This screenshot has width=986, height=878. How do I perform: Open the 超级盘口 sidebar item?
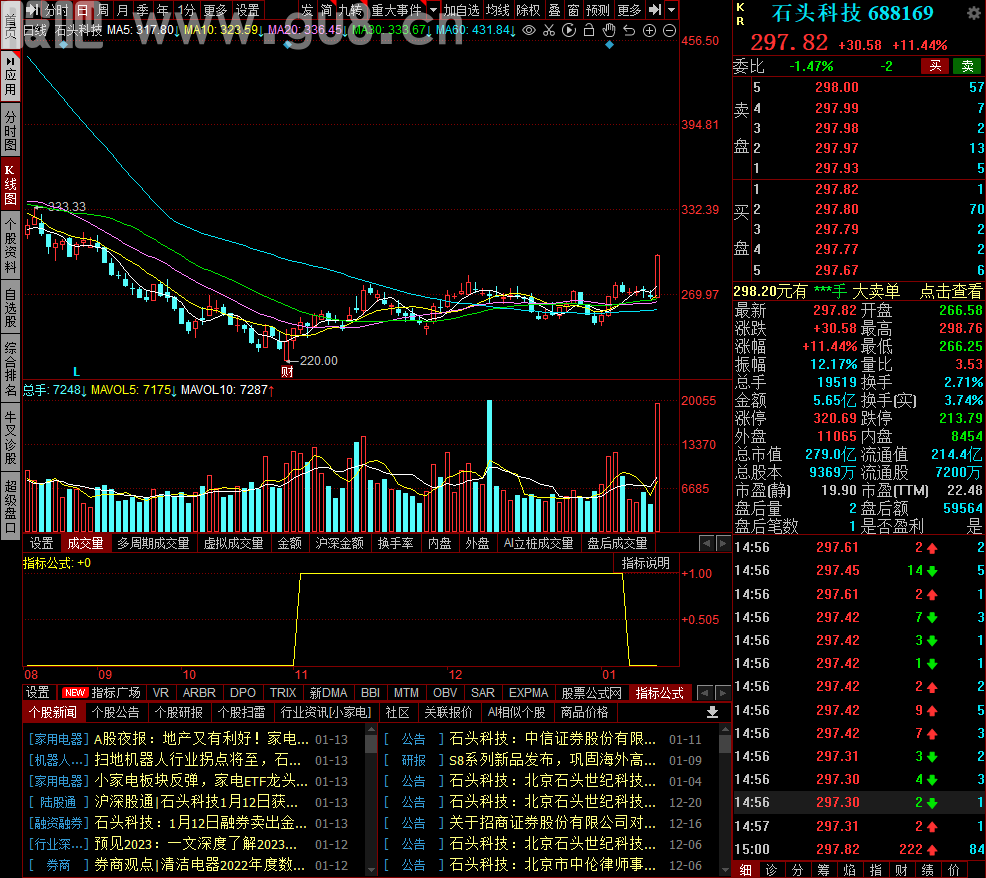point(11,506)
